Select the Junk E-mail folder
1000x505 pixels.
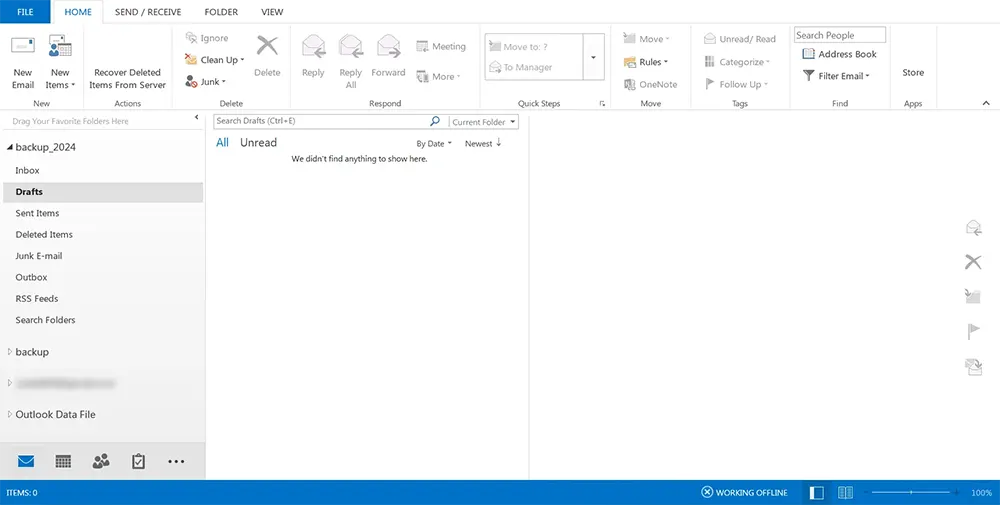[x=103, y=256]
